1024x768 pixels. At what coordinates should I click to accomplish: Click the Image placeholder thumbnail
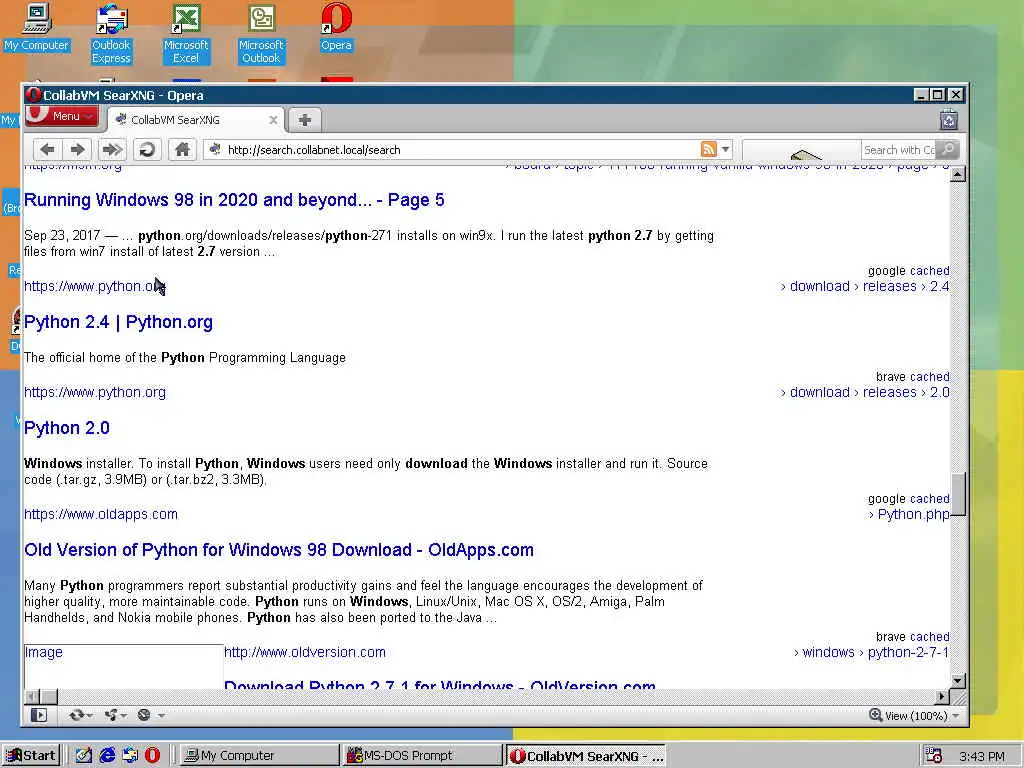[x=123, y=666]
